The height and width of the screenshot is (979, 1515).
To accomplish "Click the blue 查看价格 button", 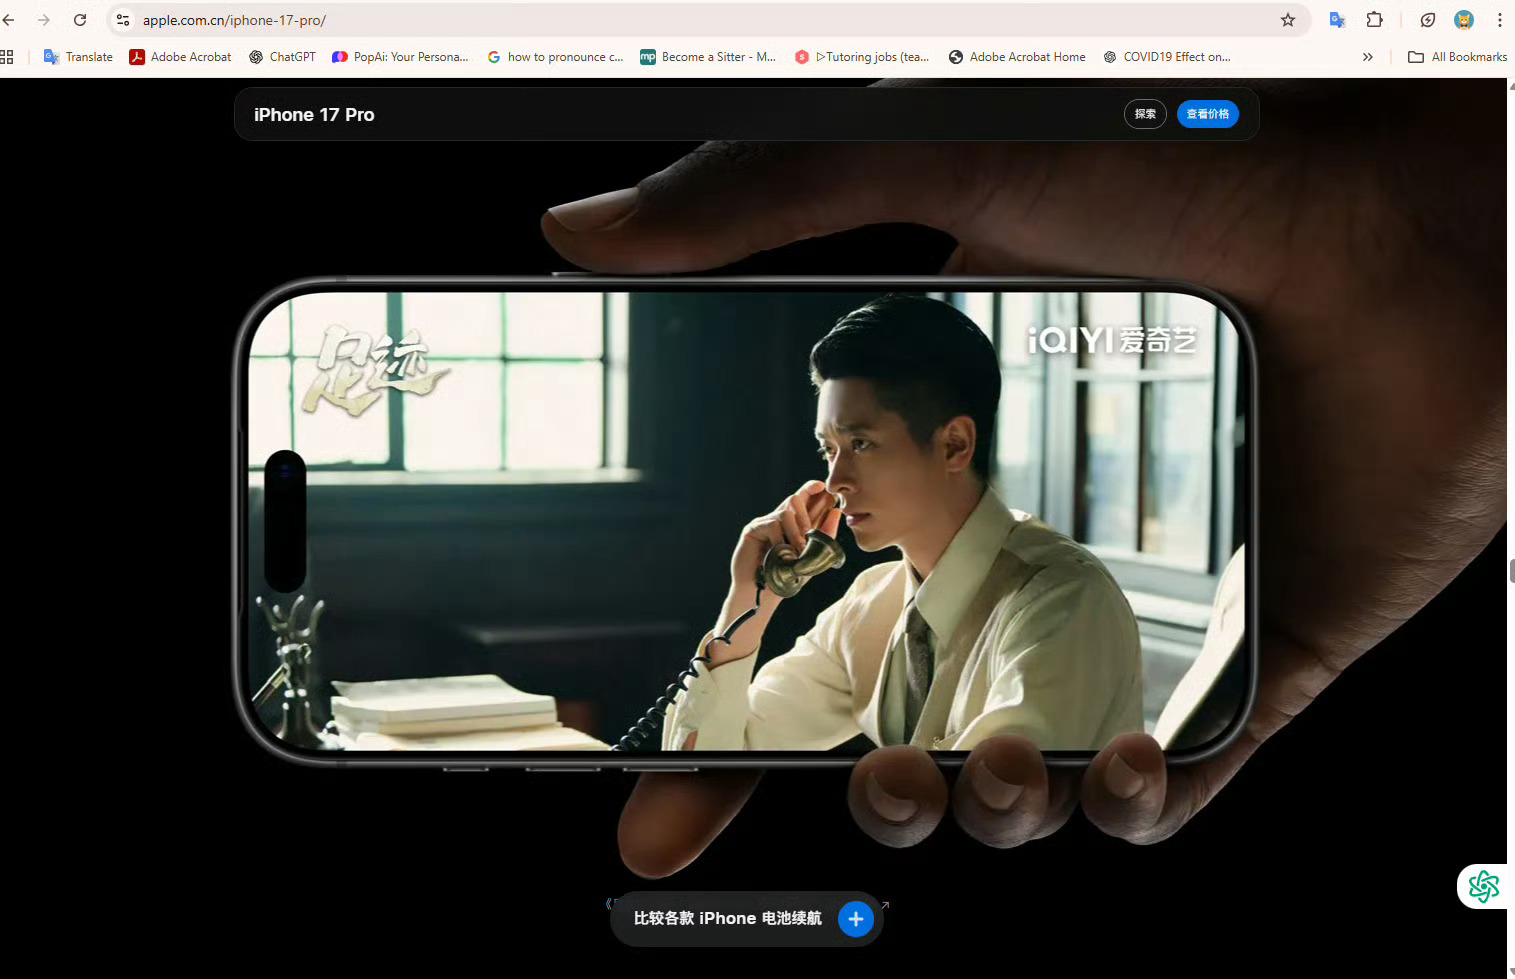I will (1208, 114).
